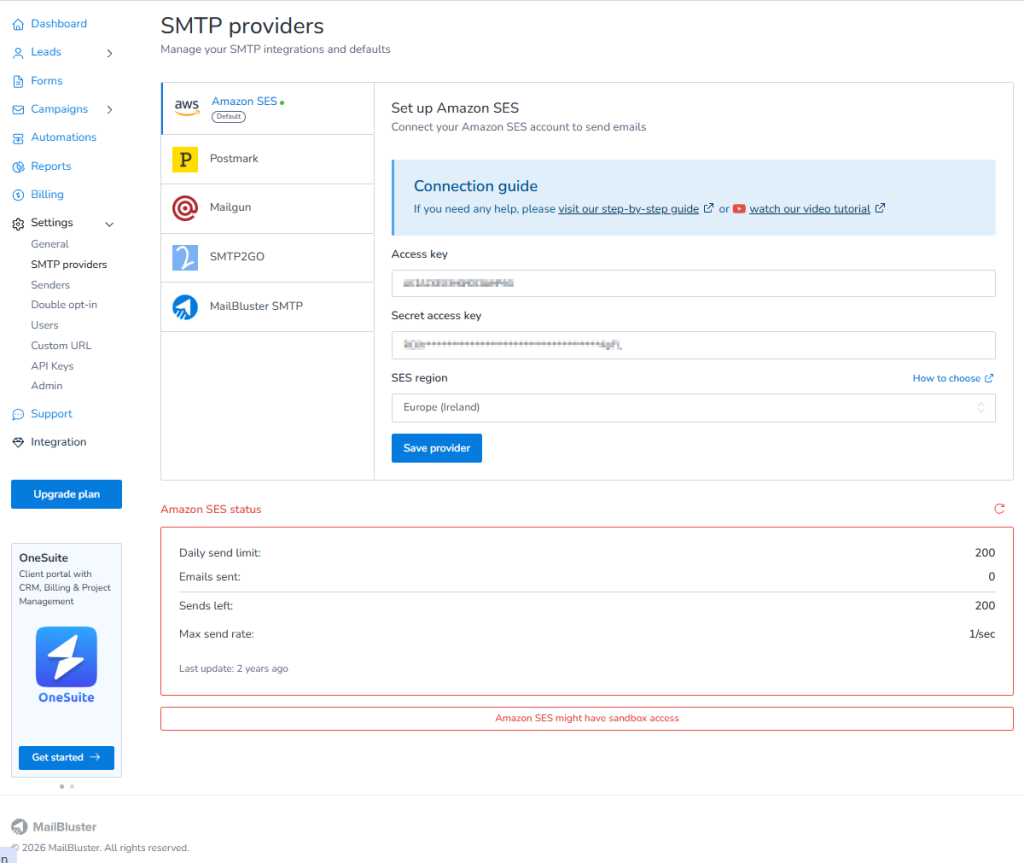The height and width of the screenshot is (863, 1024).
Task: Open the Integration page link
Action: coord(58,442)
